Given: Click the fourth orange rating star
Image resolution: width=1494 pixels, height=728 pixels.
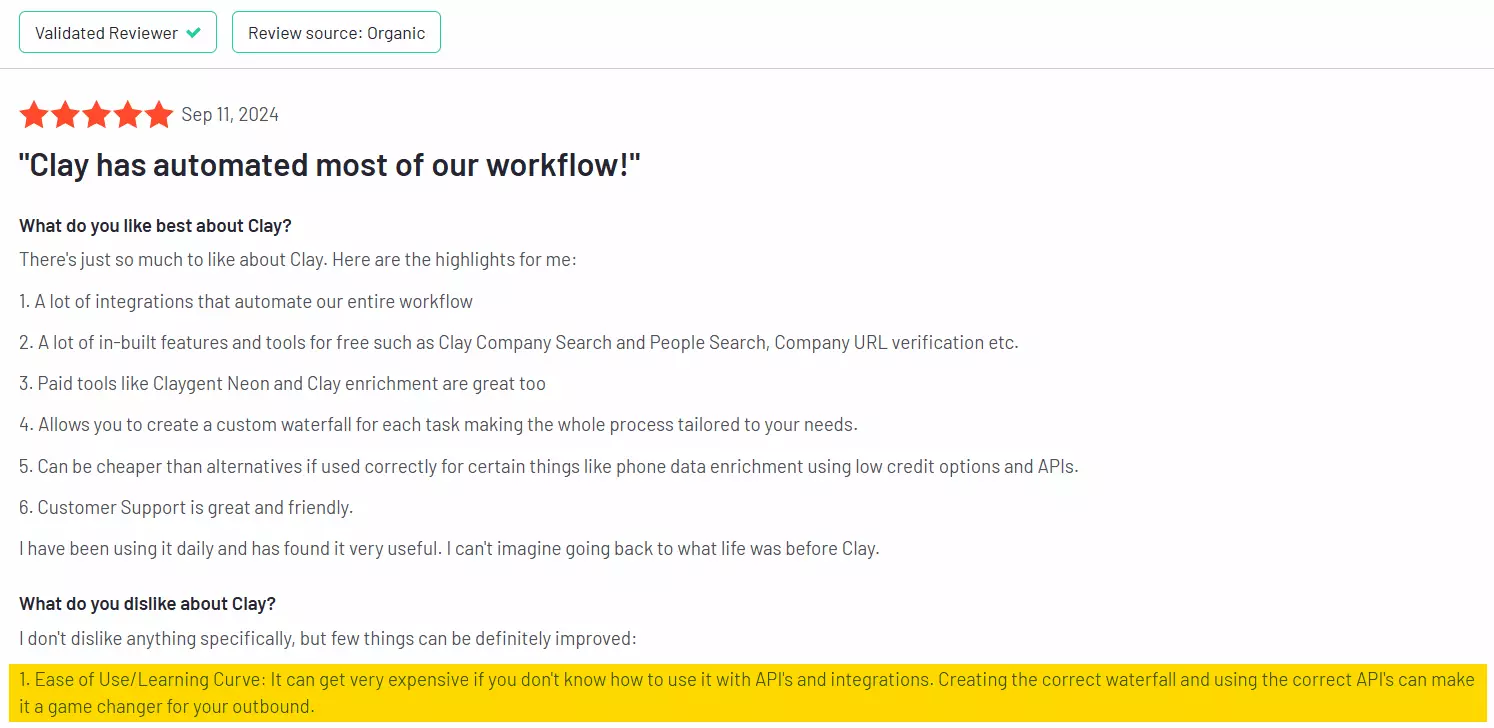Looking at the screenshot, I should (x=127, y=115).
